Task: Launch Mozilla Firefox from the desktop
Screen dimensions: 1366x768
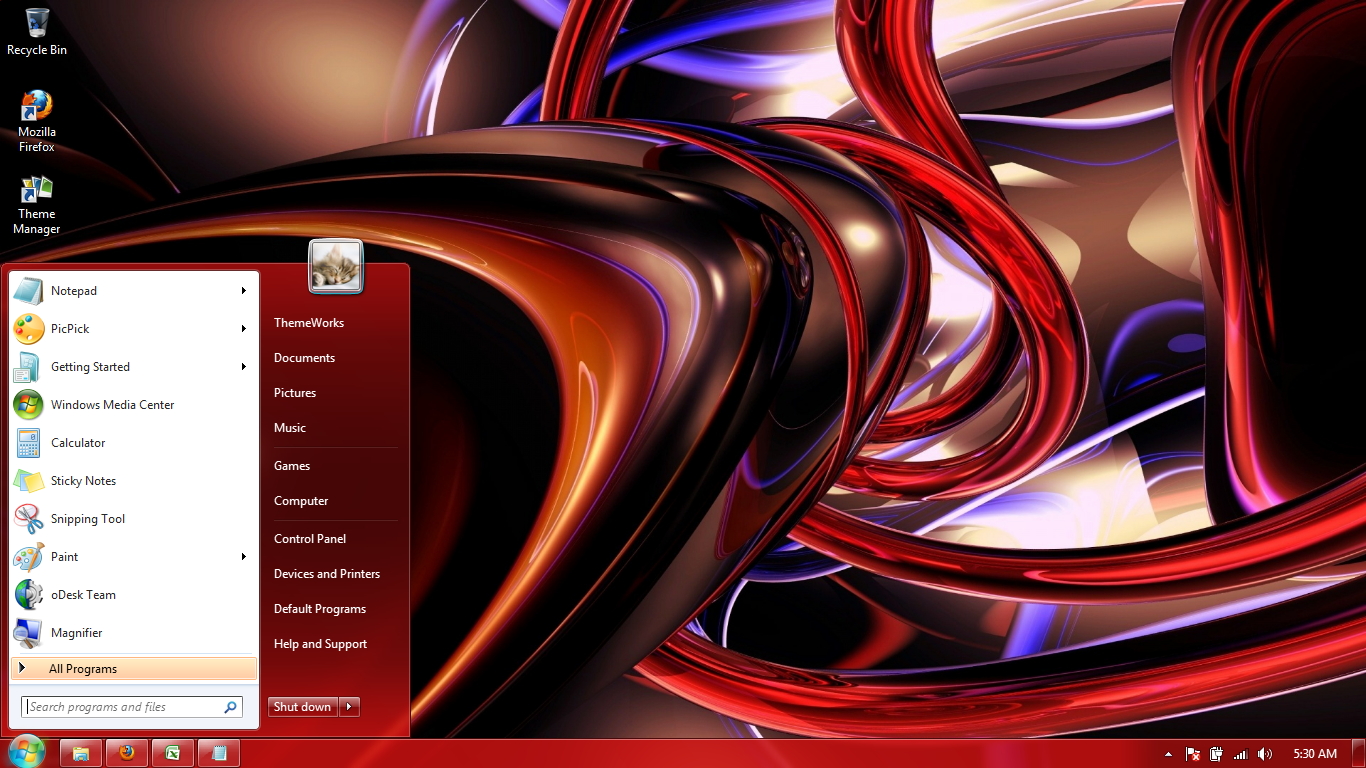Action: (x=37, y=121)
